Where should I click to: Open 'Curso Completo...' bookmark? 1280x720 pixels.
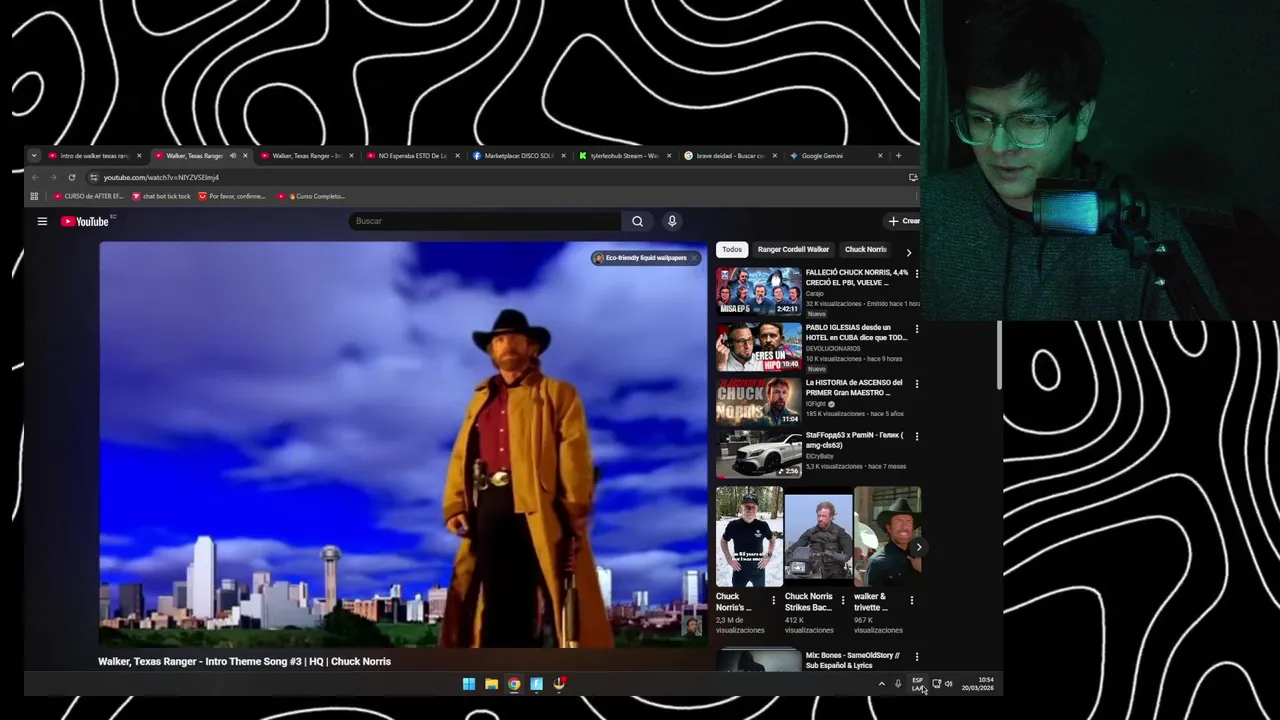[311, 196]
